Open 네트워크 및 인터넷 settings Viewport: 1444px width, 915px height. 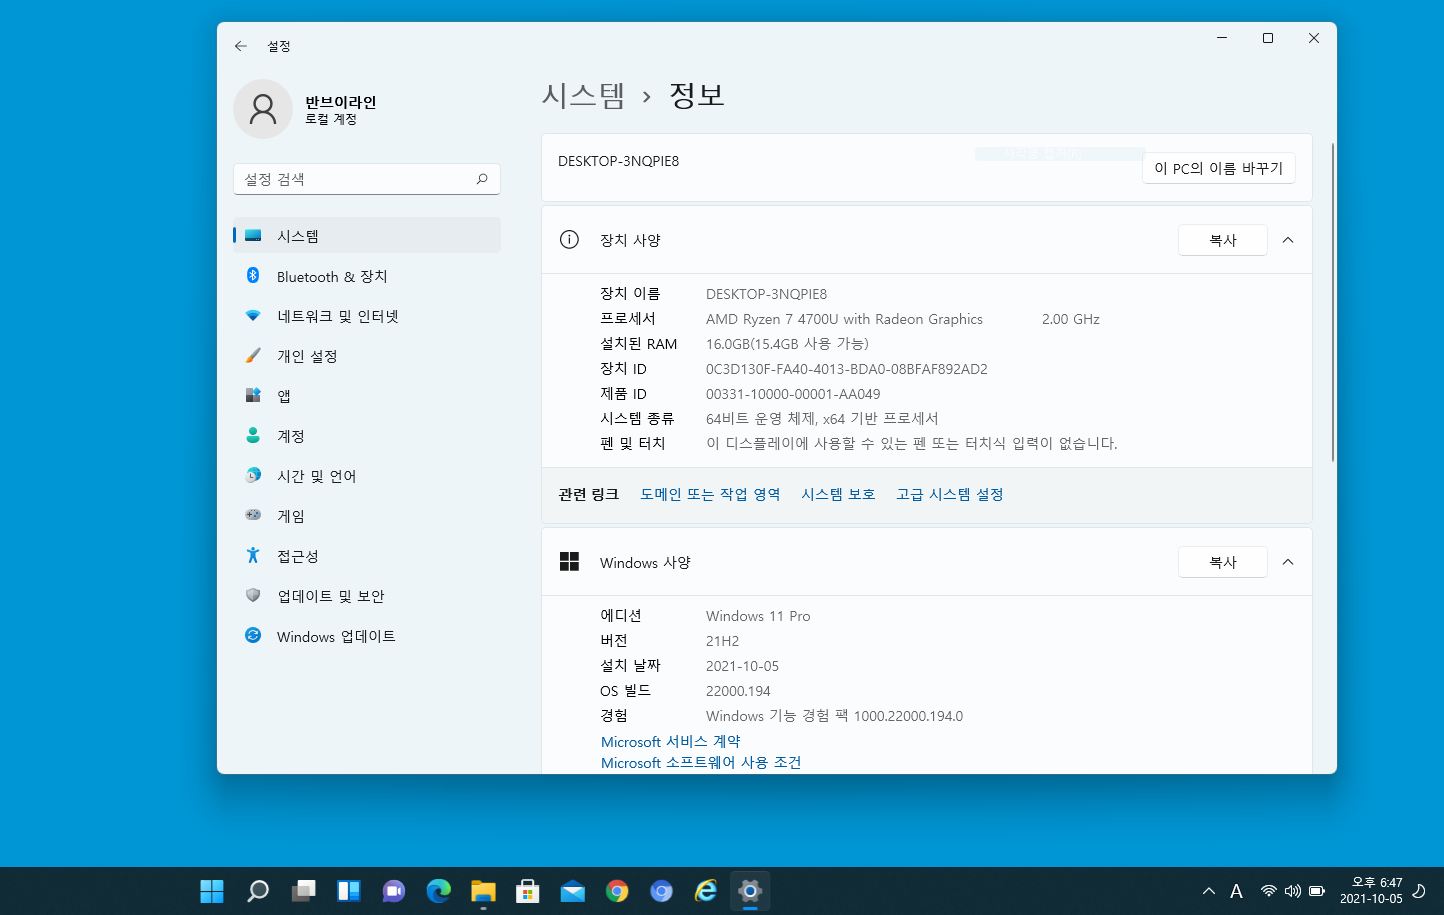click(366, 316)
